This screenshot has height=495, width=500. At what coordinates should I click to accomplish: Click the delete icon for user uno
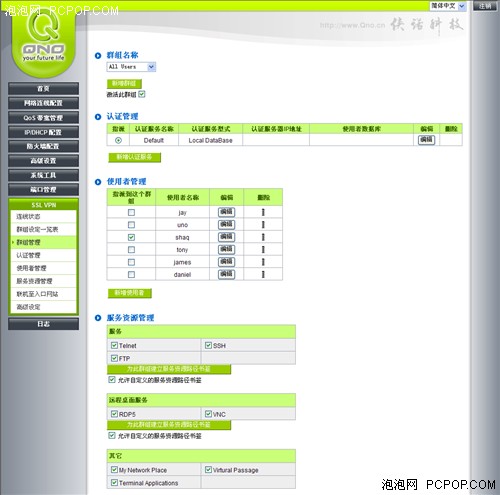263,225
